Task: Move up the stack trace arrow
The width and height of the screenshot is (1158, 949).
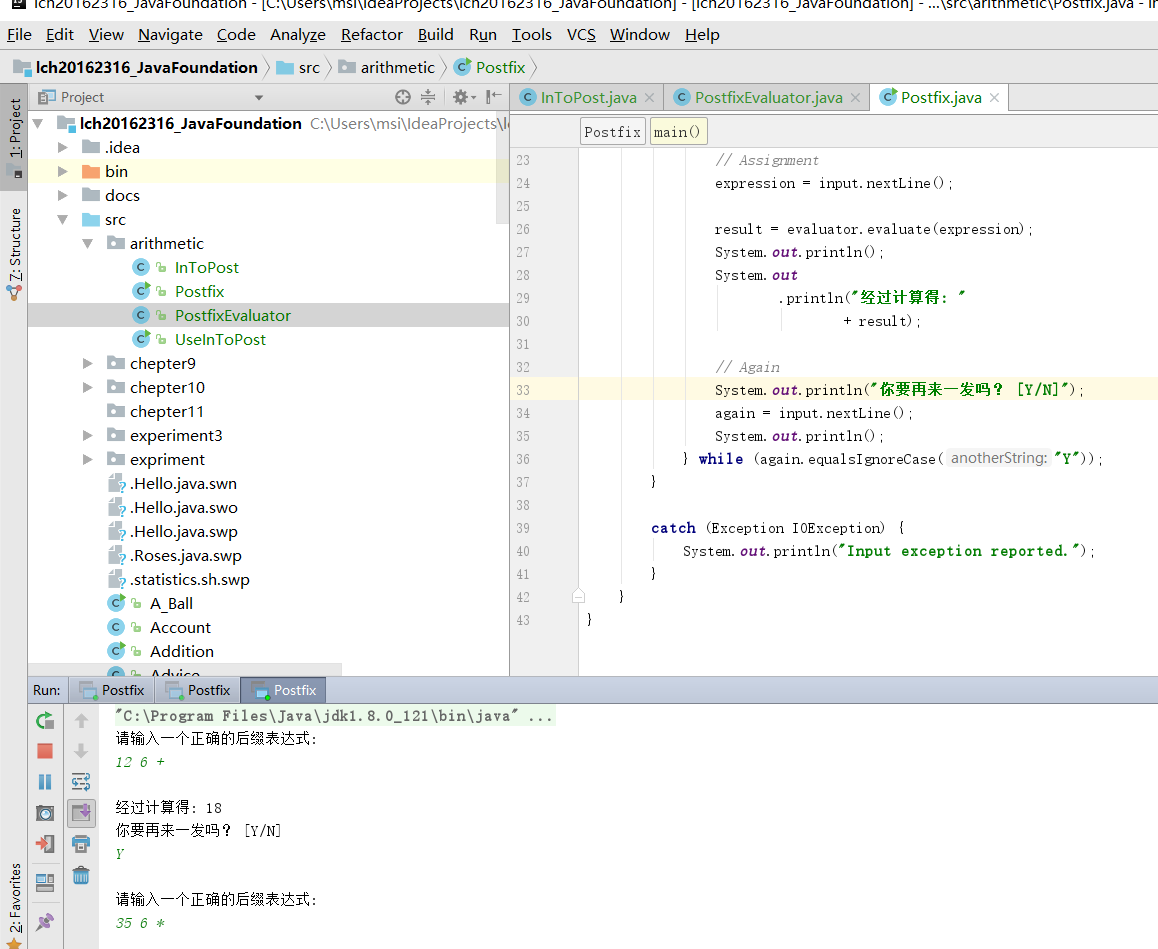Action: [x=81, y=720]
